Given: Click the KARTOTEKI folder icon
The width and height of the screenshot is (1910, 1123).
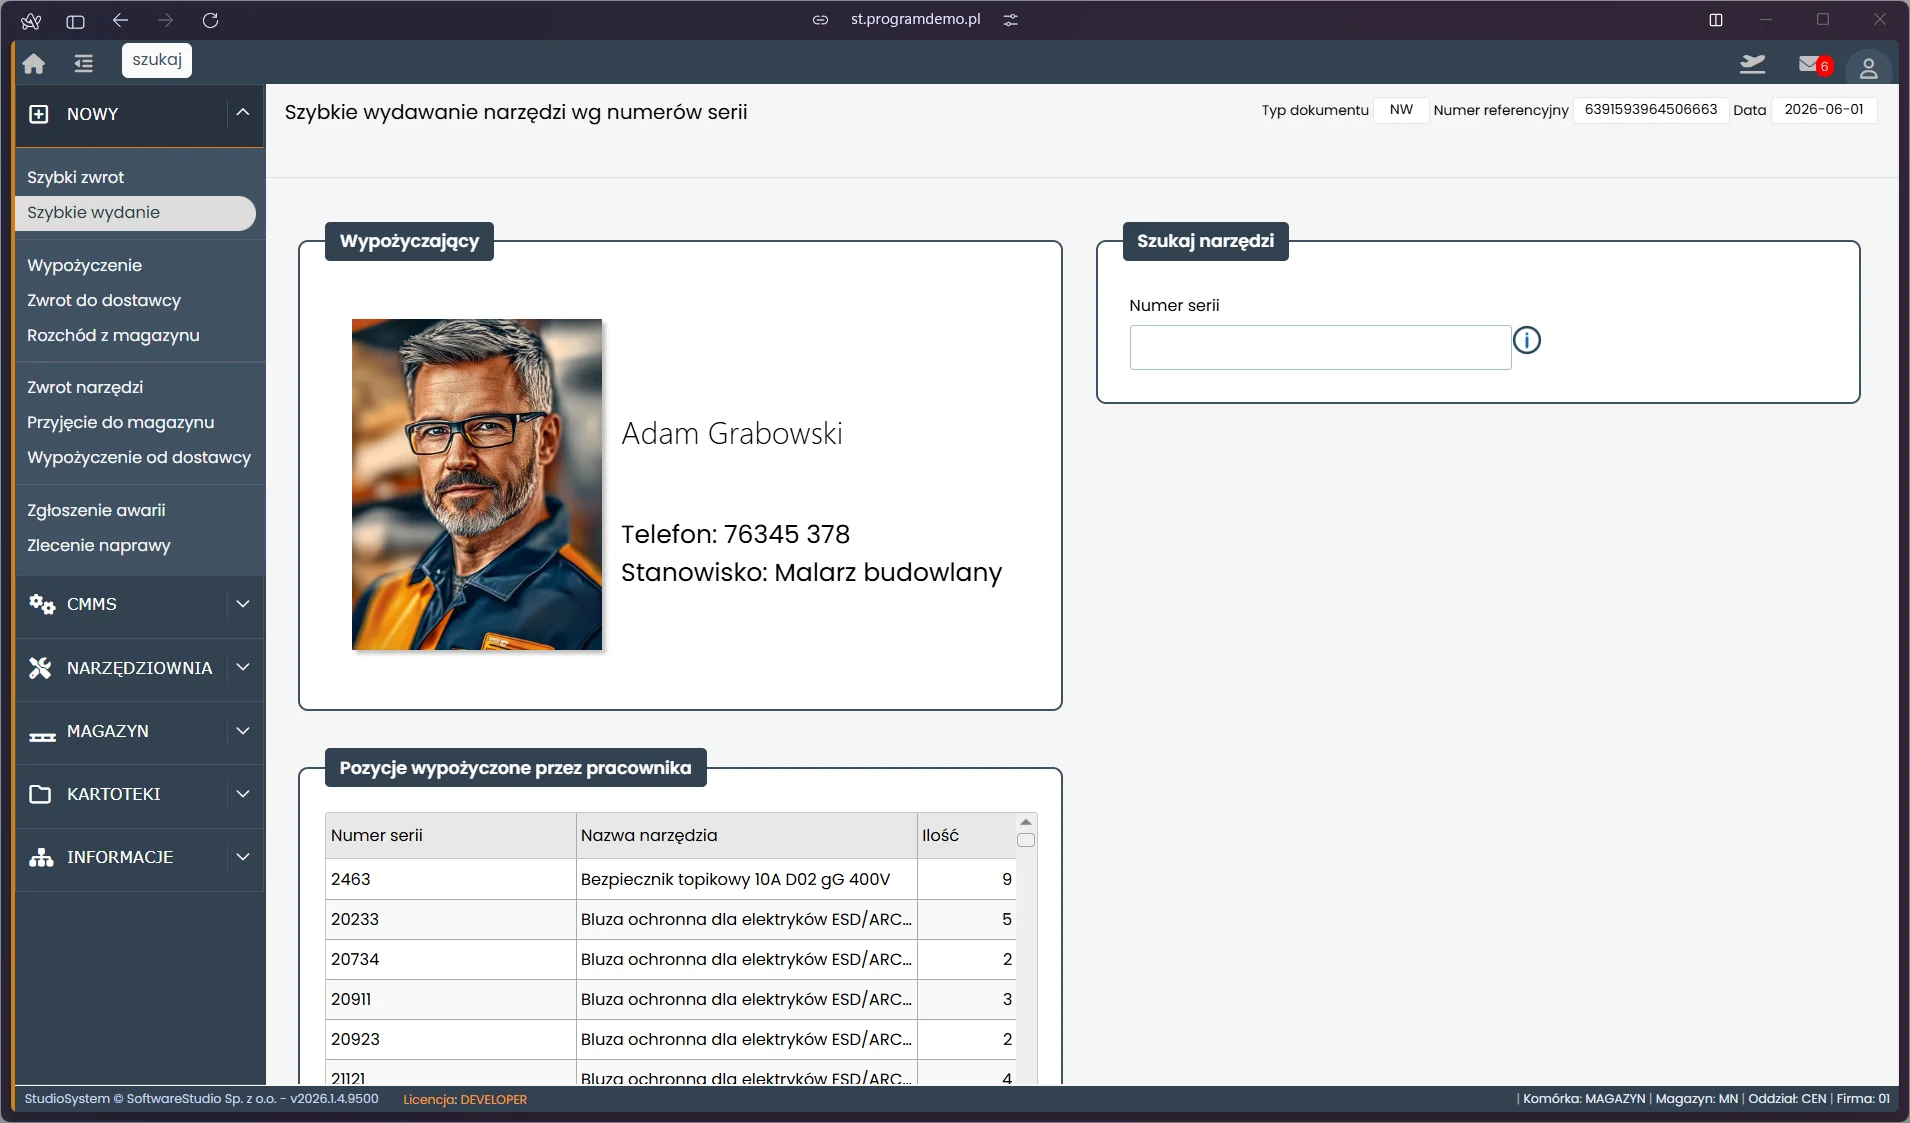Looking at the screenshot, I should click(x=40, y=794).
